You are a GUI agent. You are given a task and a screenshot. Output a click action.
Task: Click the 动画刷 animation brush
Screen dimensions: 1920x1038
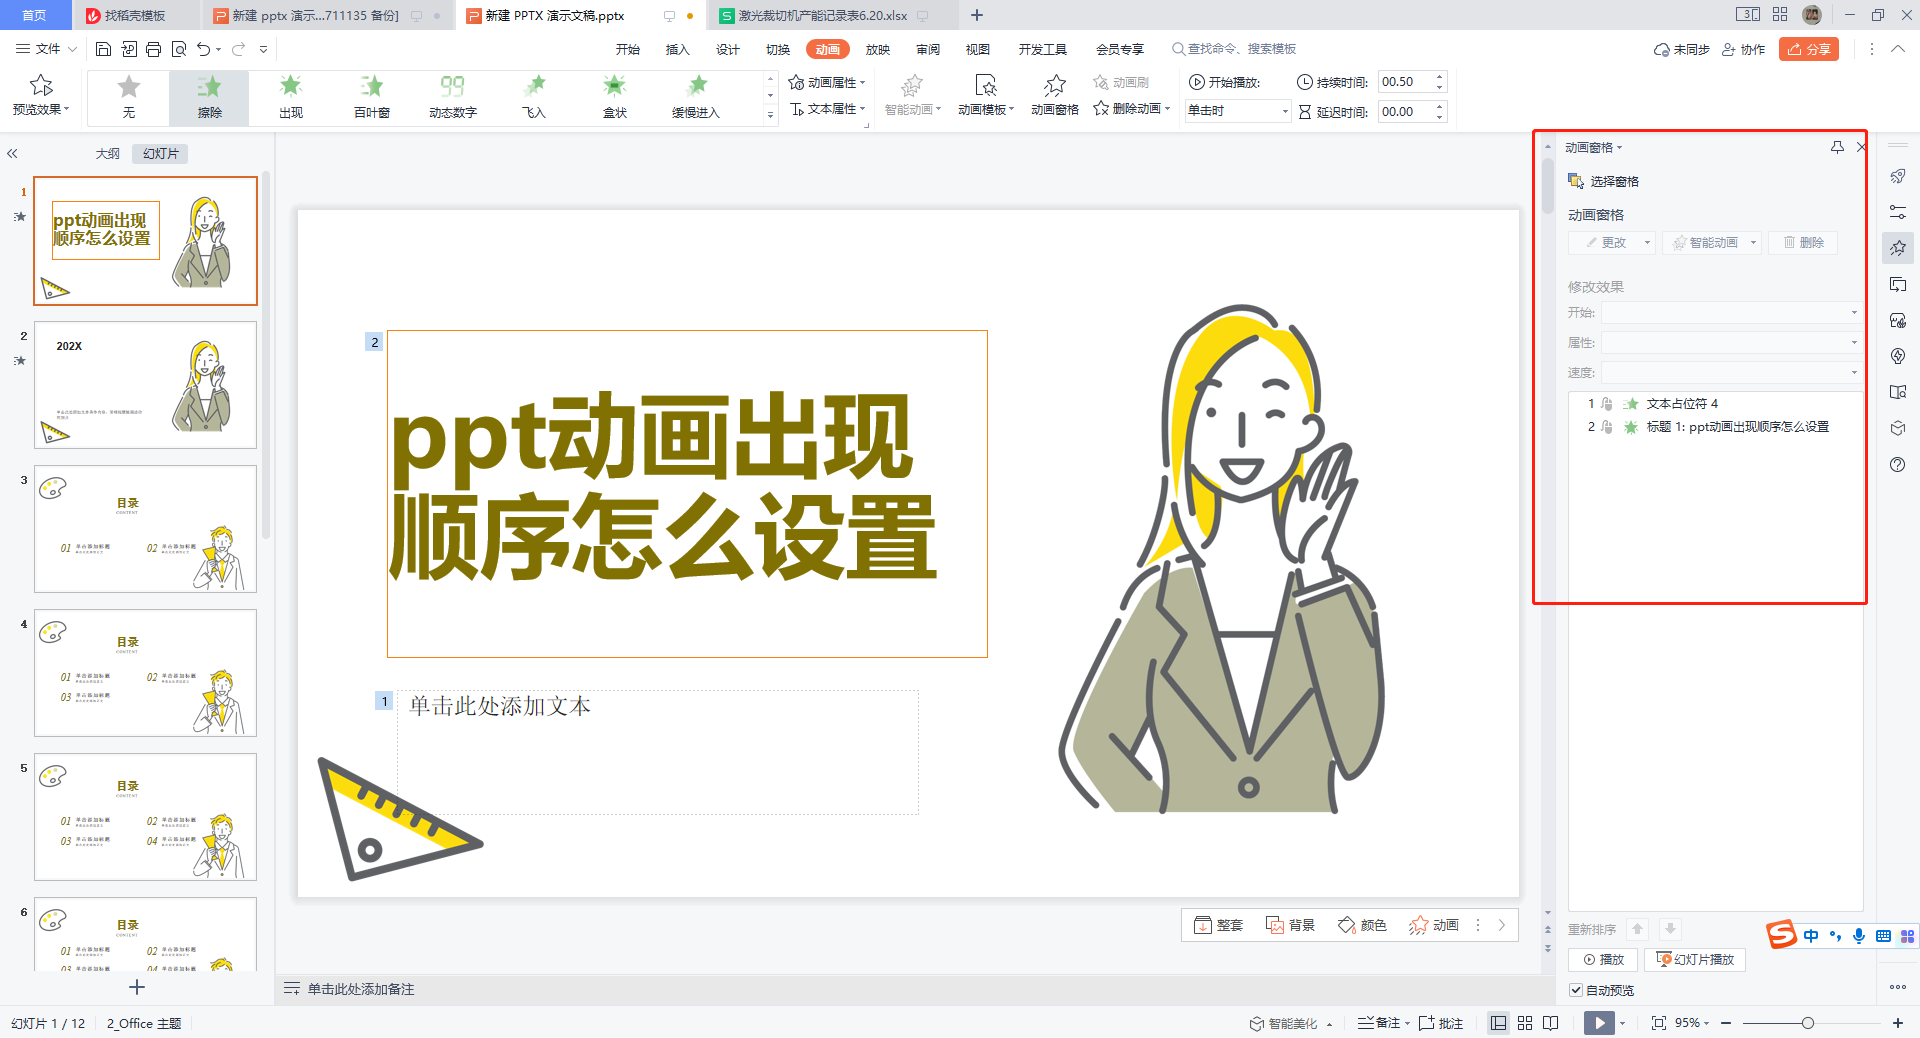[x=1121, y=82]
